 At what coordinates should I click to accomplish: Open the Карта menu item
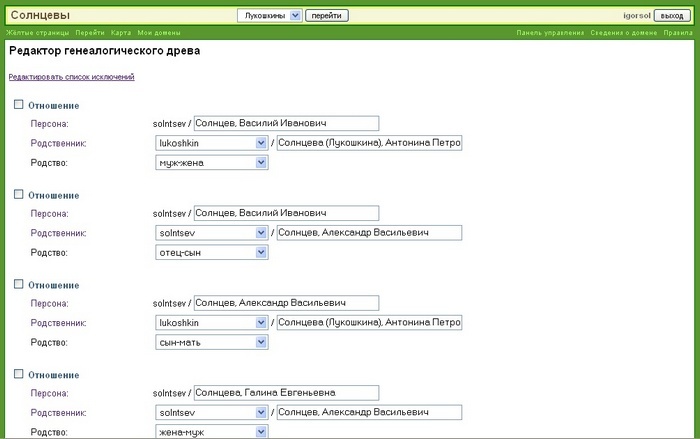pyautogui.click(x=121, y=33)
